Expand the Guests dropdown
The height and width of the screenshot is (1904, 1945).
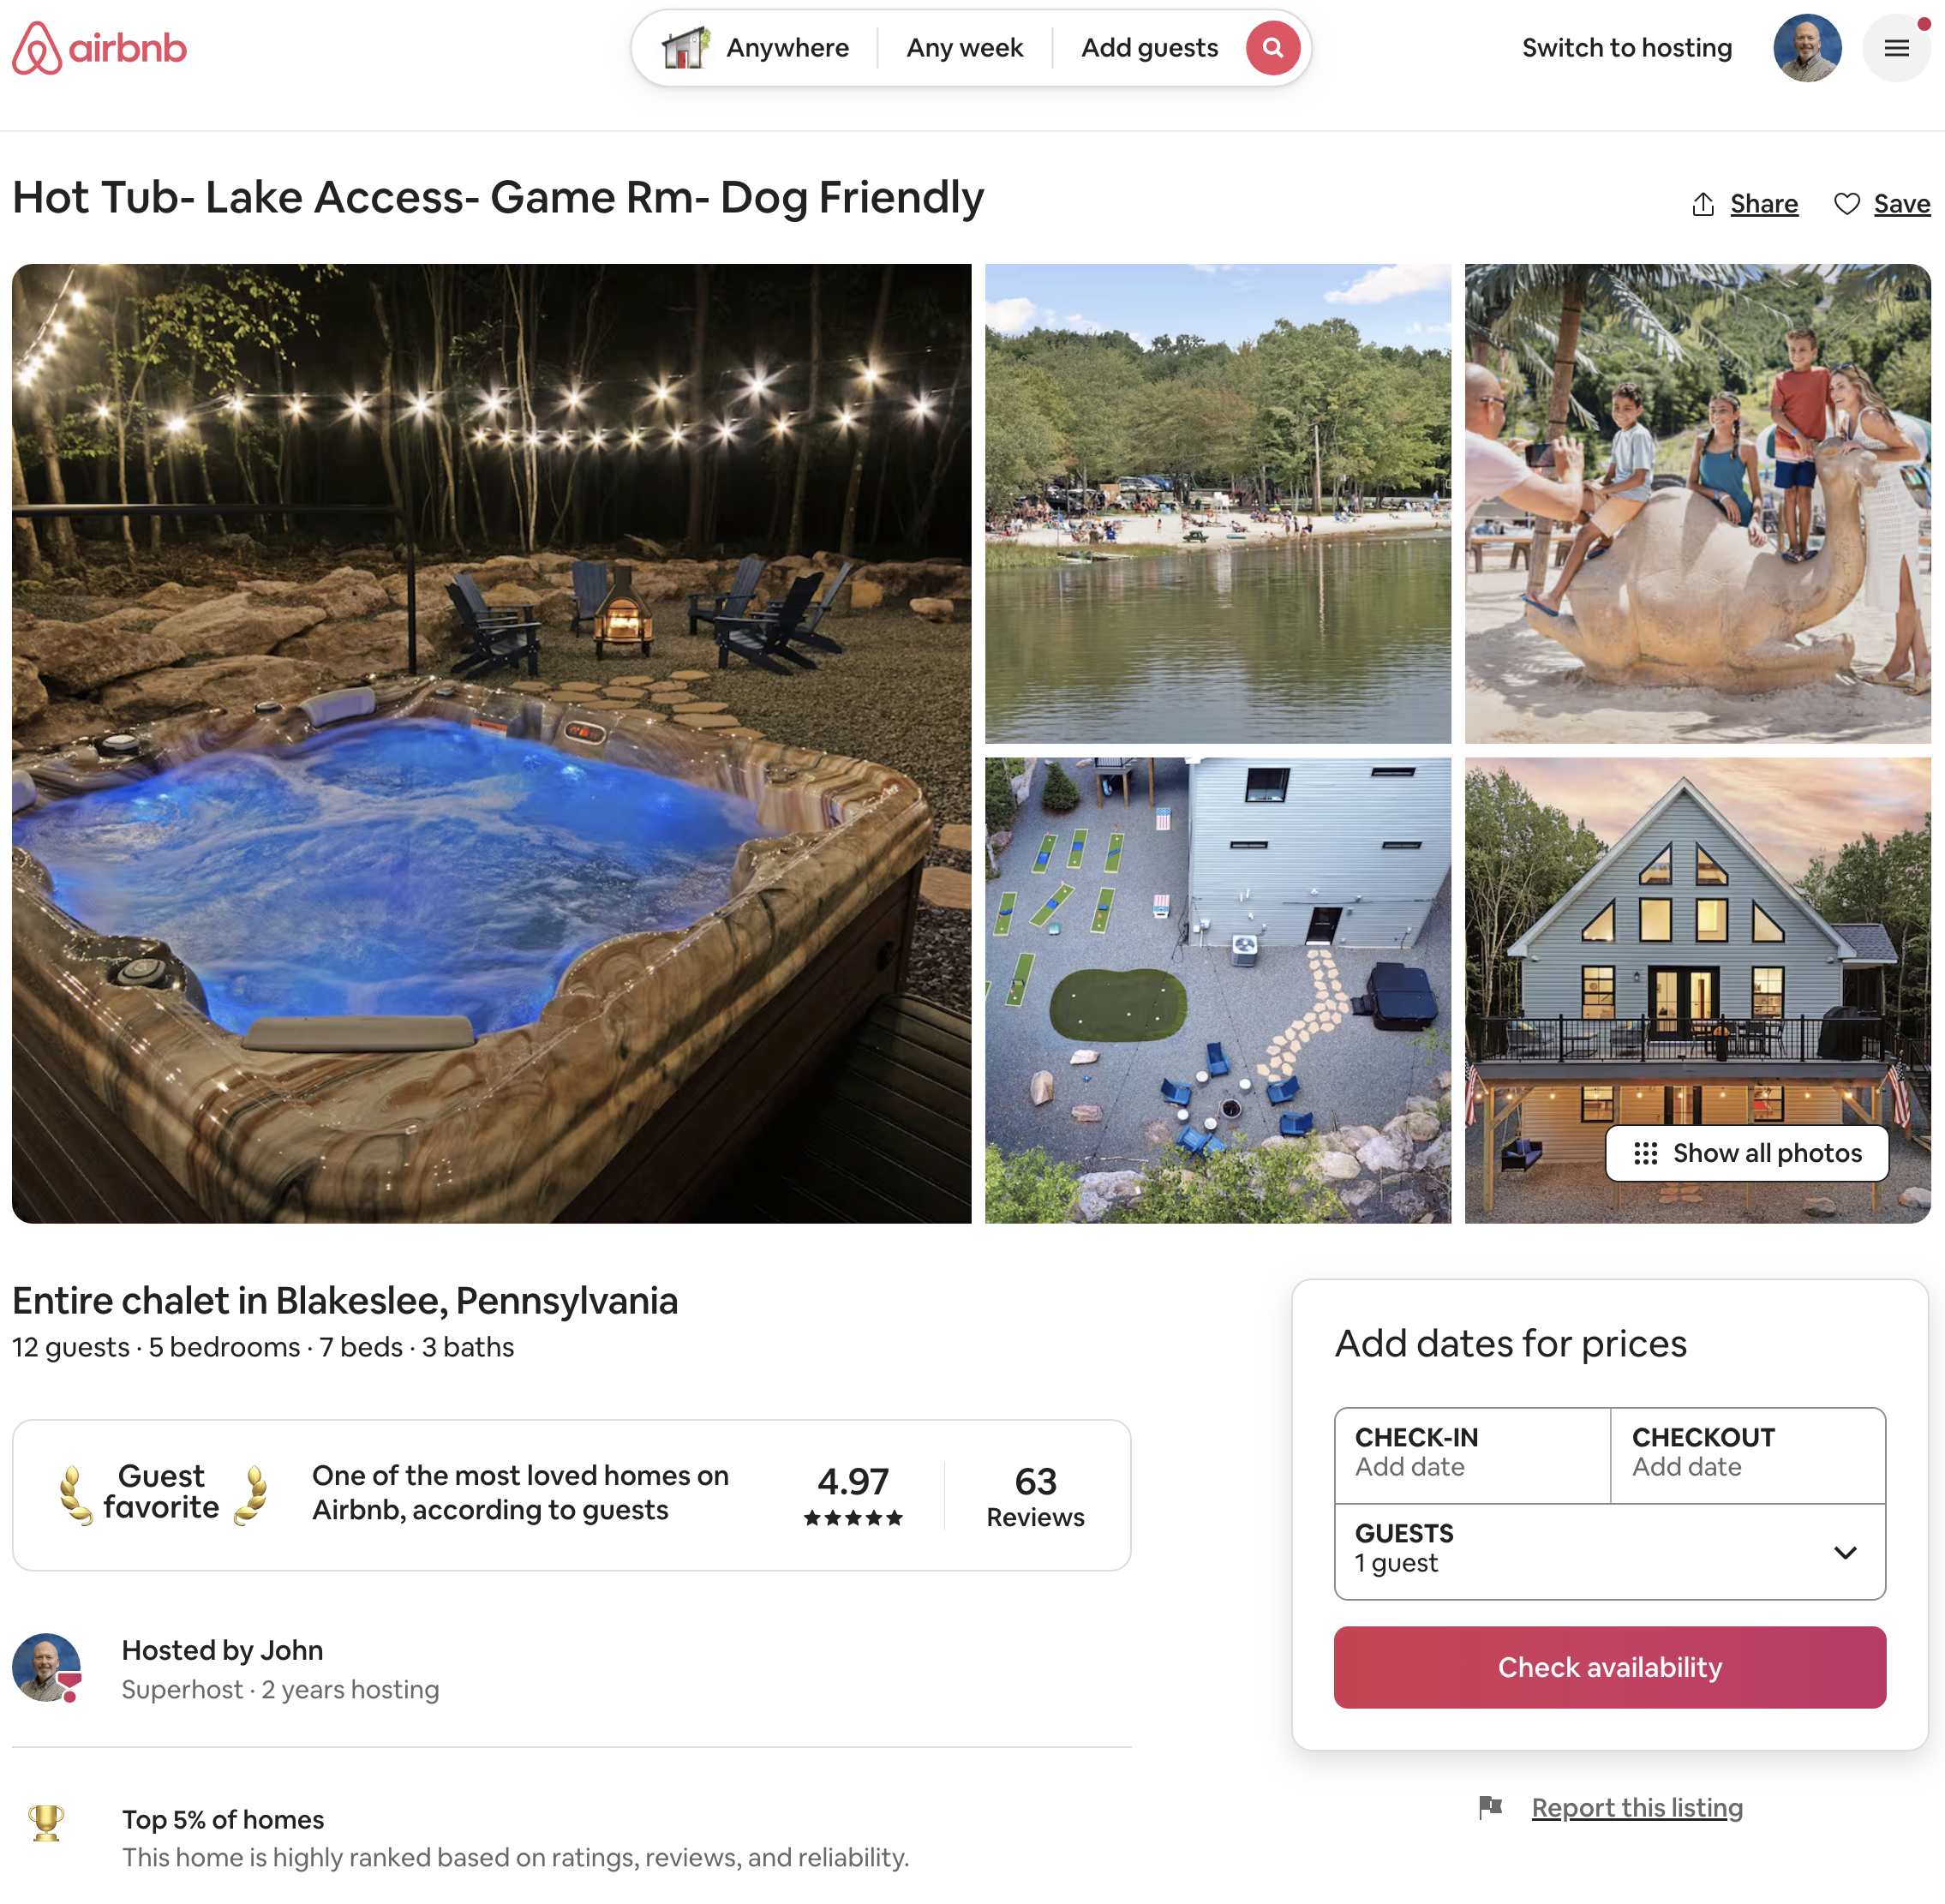[1845, 1552]
